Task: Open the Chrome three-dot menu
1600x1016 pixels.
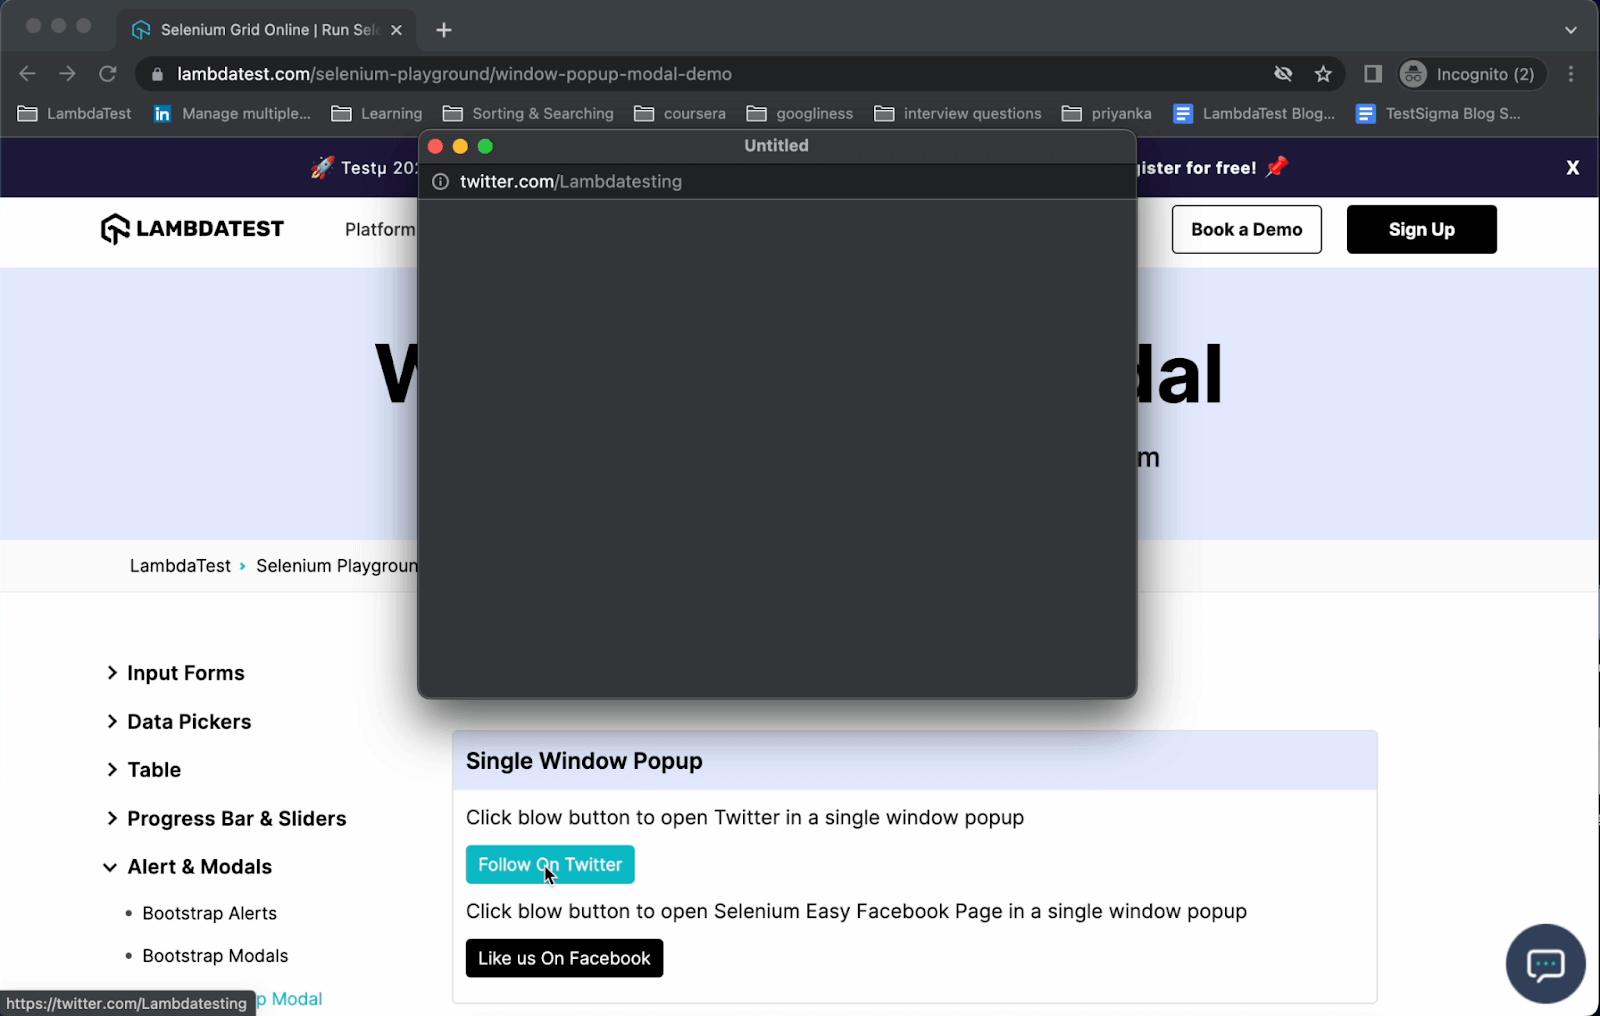Action: [1571, 74]
